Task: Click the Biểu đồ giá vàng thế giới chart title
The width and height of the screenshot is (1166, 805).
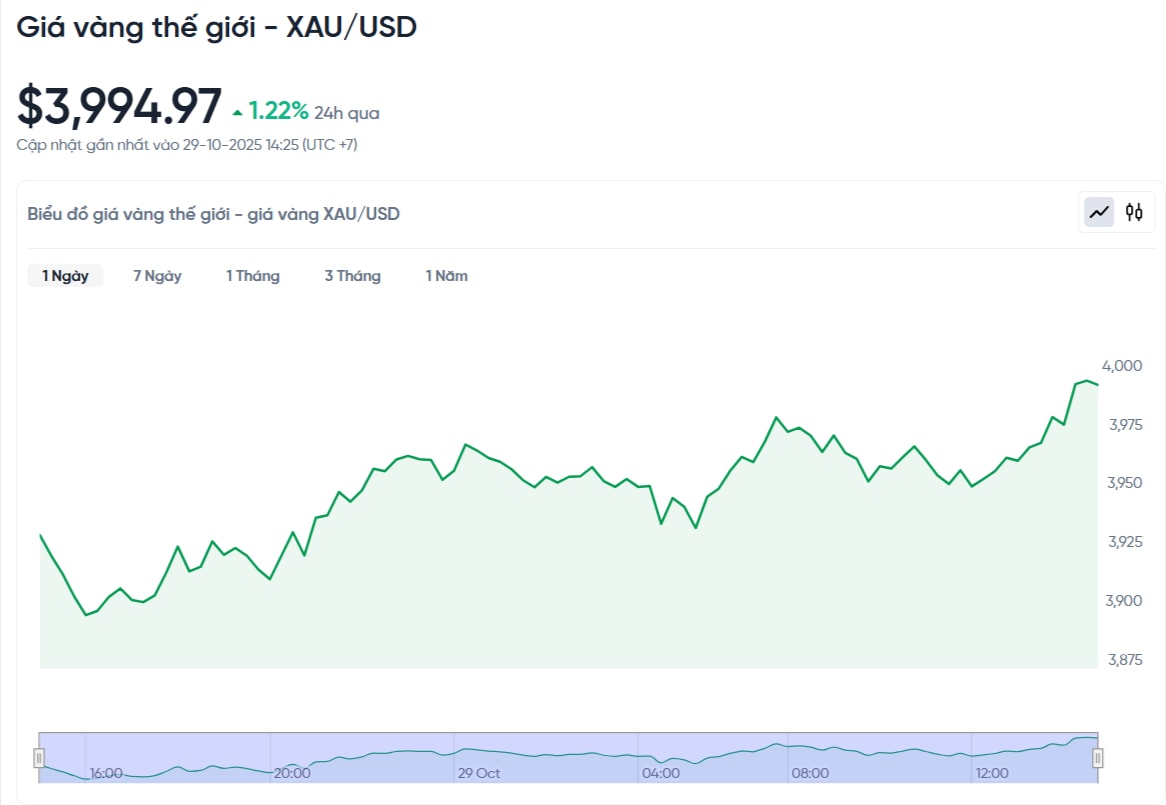Action: point(214,214)
